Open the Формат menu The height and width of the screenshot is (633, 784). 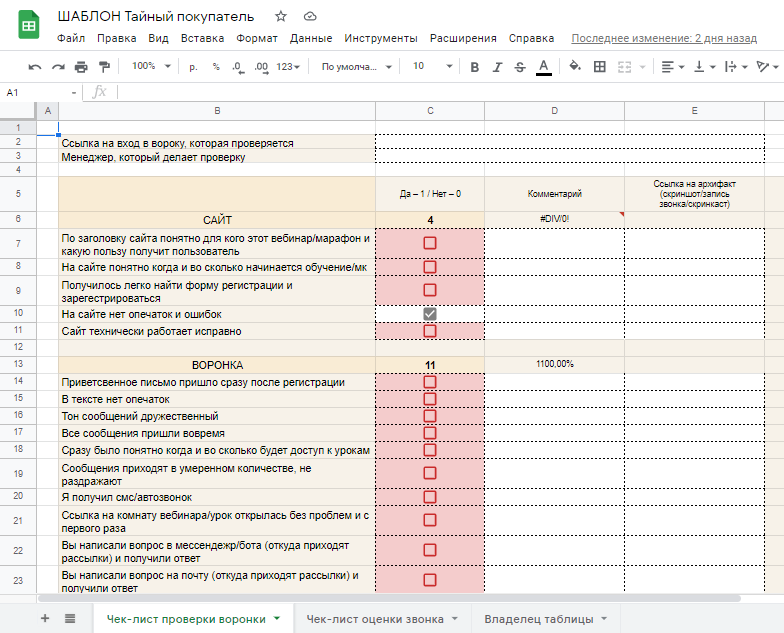coord(256,38)
